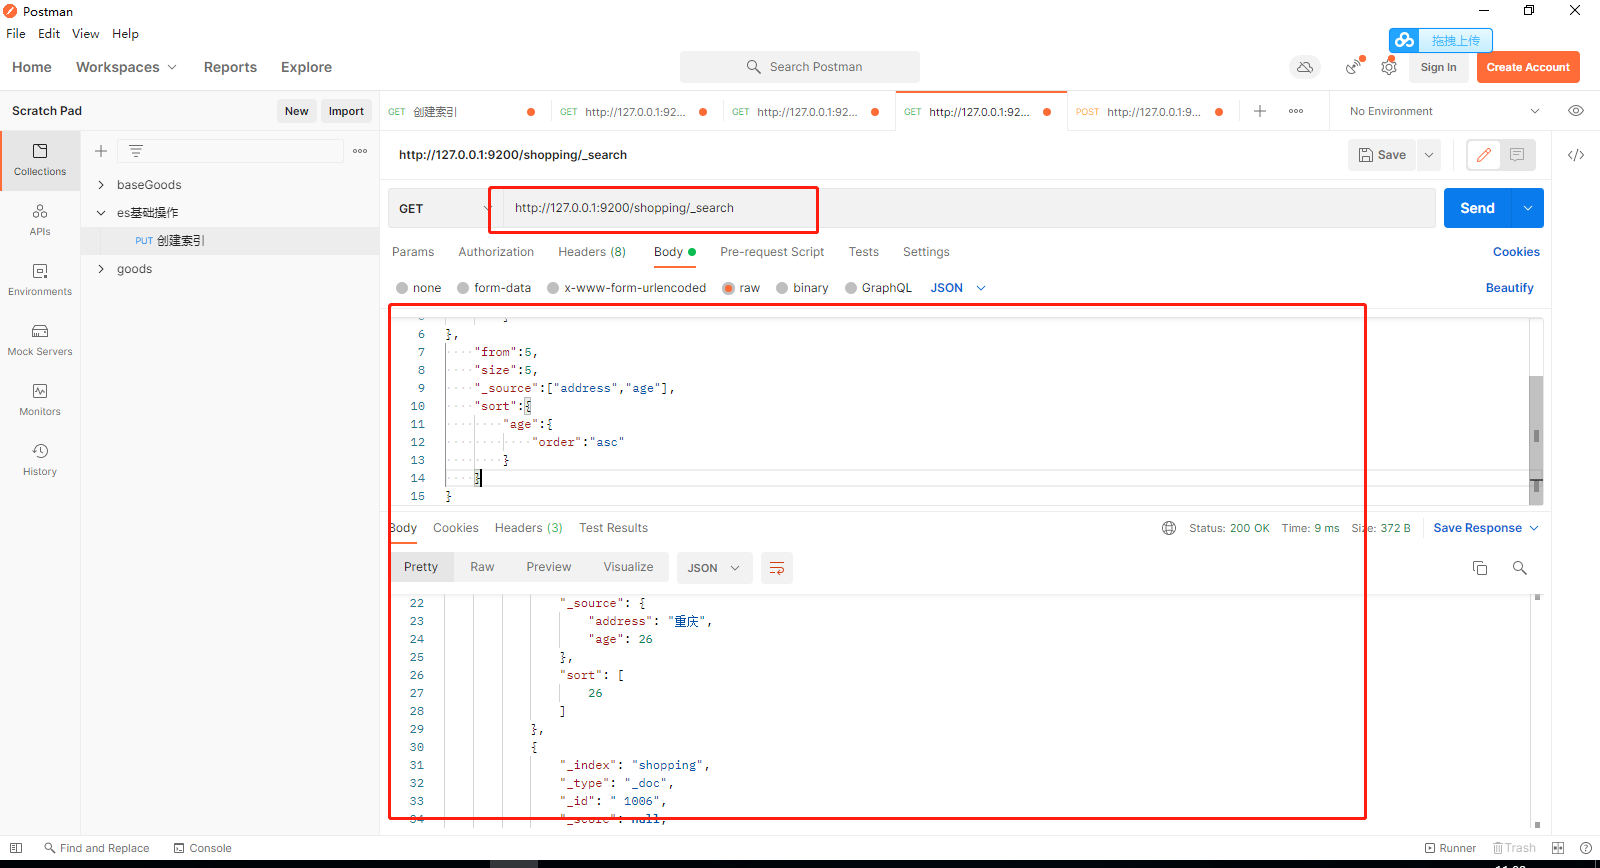Click the Beautify link
The width and height of the screenshot is (1600, 868).
1509,288
